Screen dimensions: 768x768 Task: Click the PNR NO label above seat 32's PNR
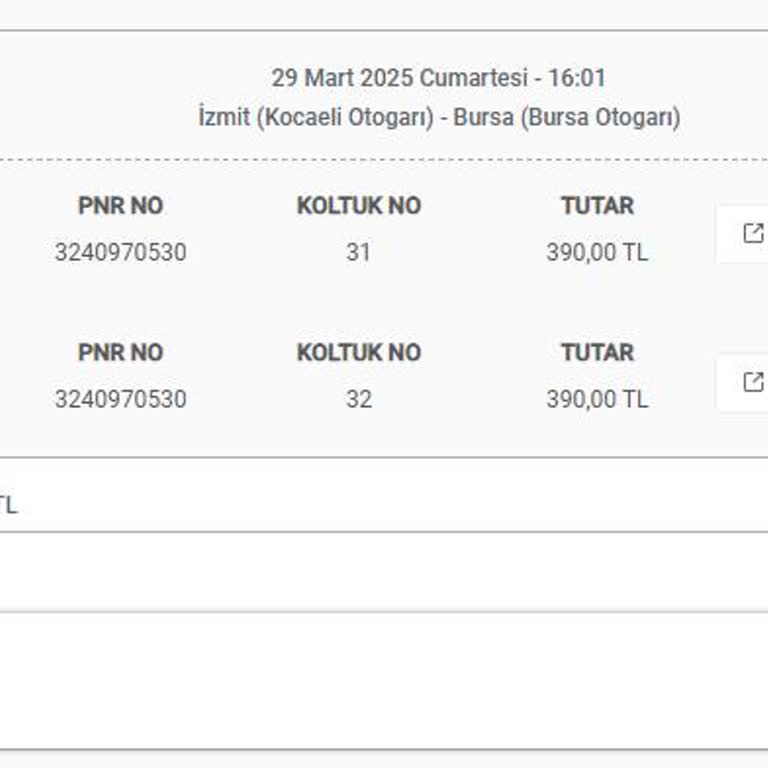[120, 353]
